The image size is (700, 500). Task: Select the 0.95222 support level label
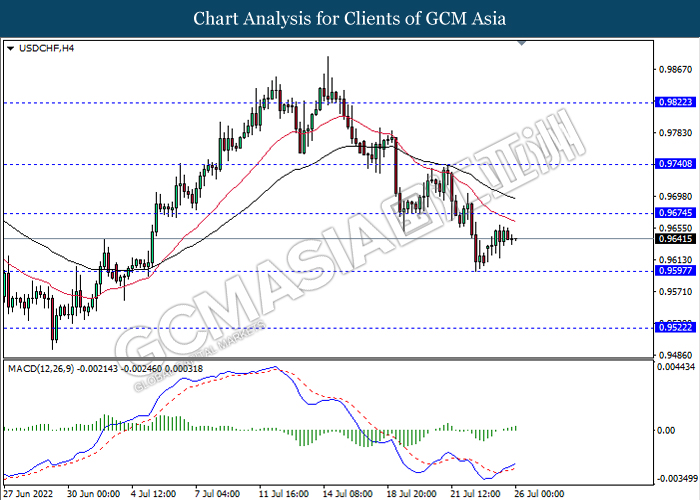pyautogui.click(x=675, y=328)
